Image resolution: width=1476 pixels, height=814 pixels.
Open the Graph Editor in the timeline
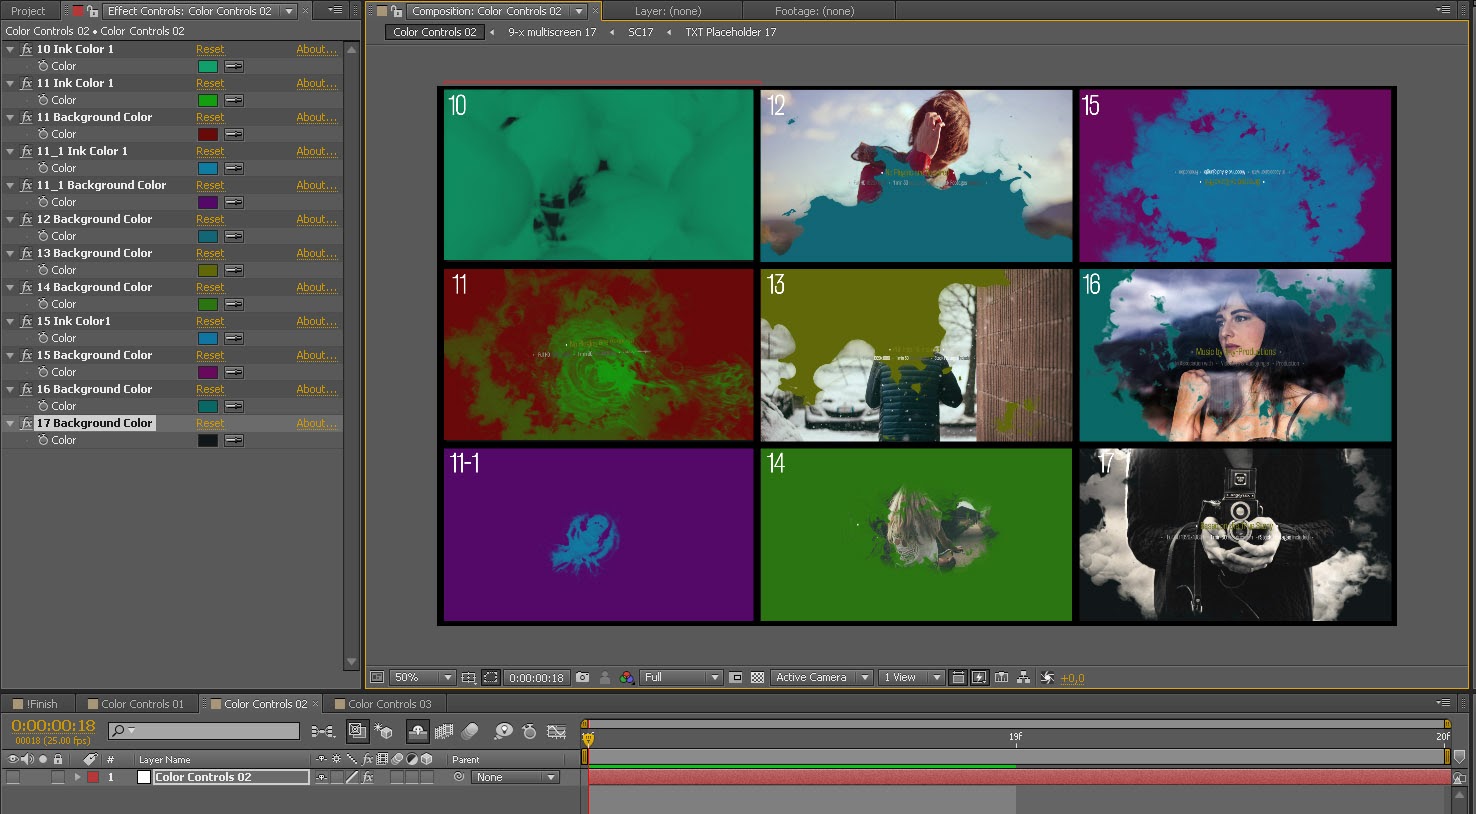557,732
